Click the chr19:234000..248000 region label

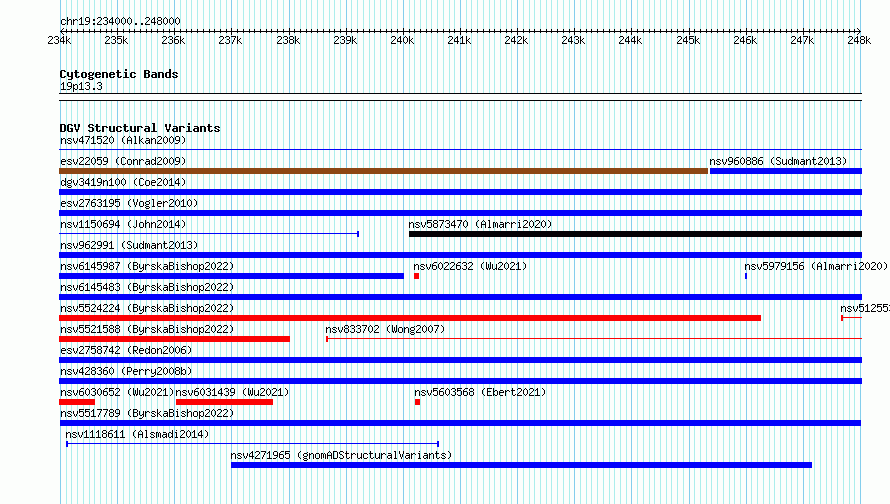tap(120, 21)
